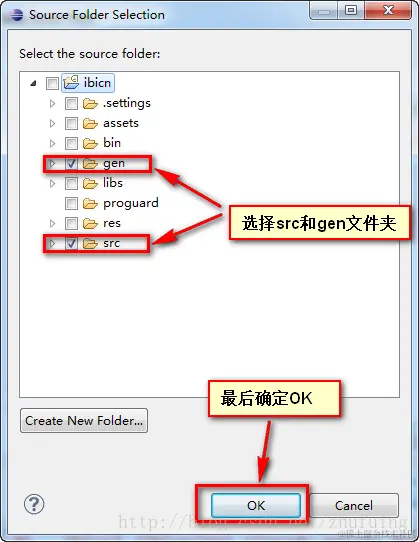Select the proguard folder icon
Viewport: 419px width, 542px height.
click(x=90, y=203)
